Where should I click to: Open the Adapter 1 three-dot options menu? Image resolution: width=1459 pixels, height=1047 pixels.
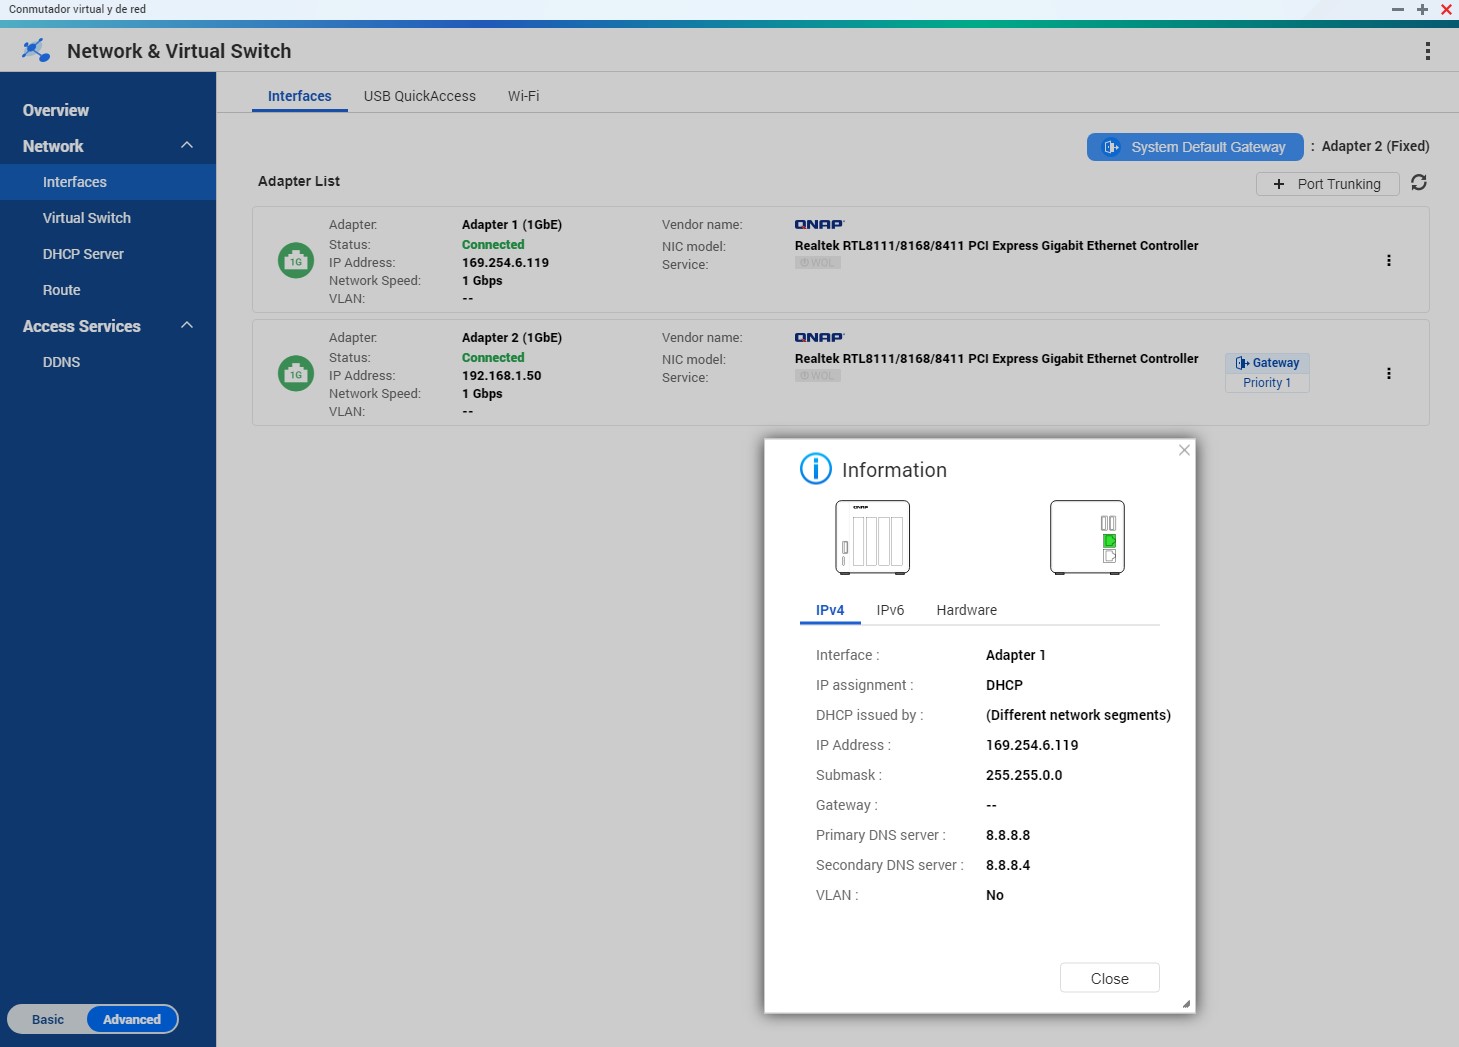(x=1388, y=261)
